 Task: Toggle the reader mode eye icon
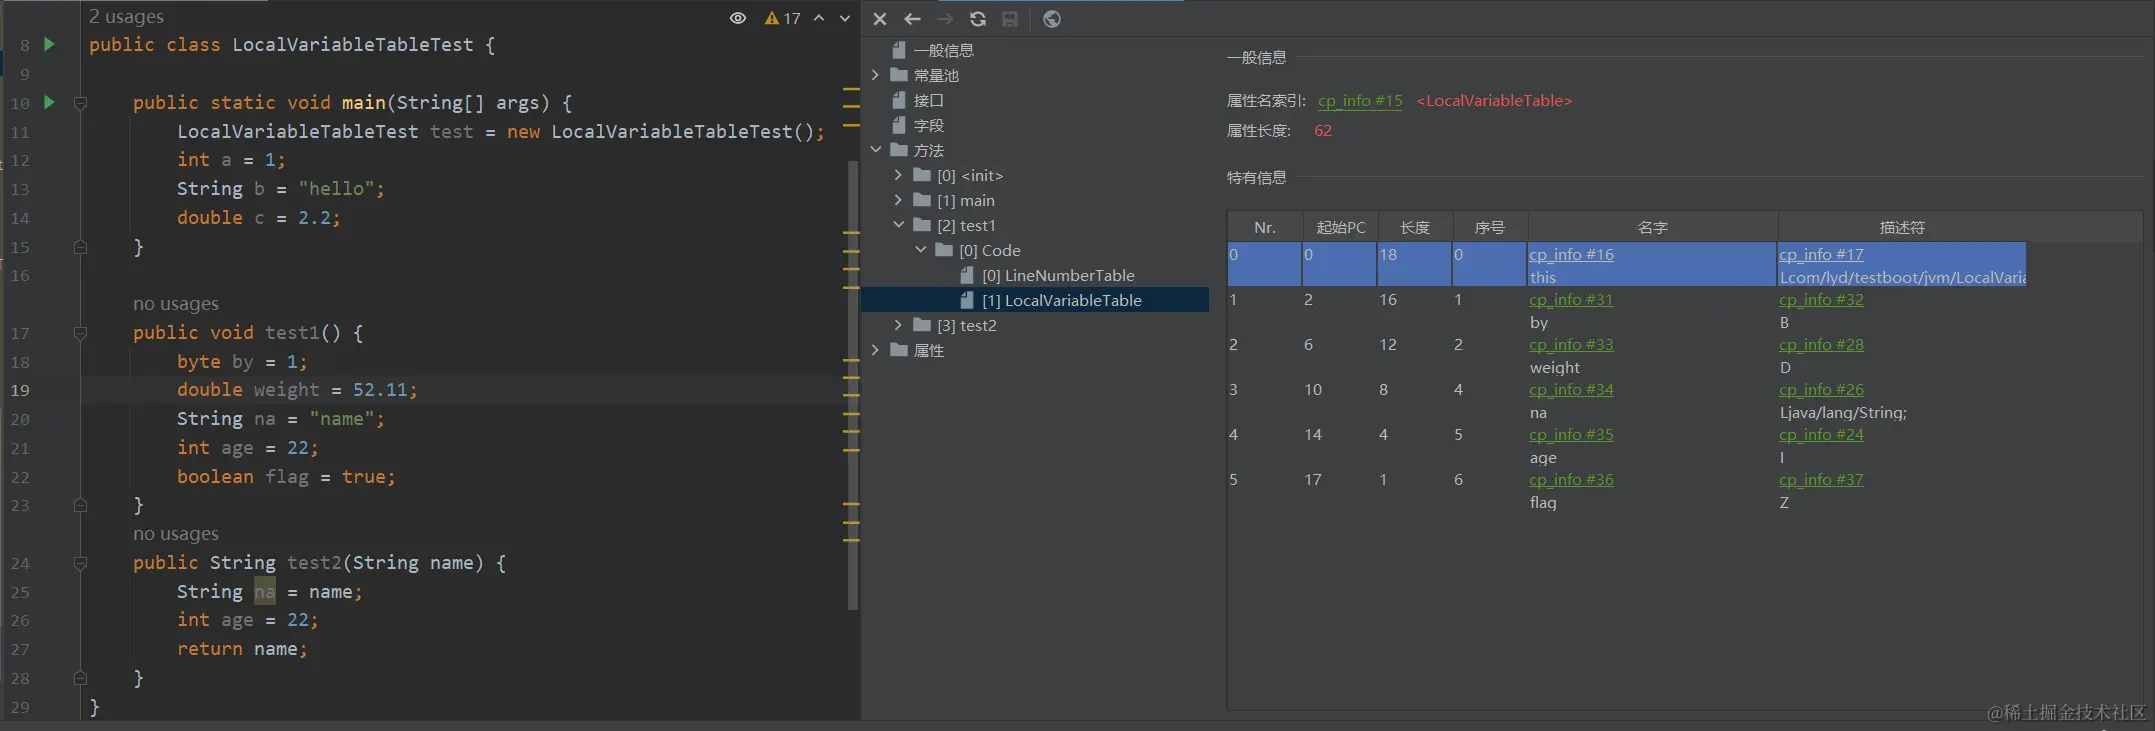coord(738,18)
